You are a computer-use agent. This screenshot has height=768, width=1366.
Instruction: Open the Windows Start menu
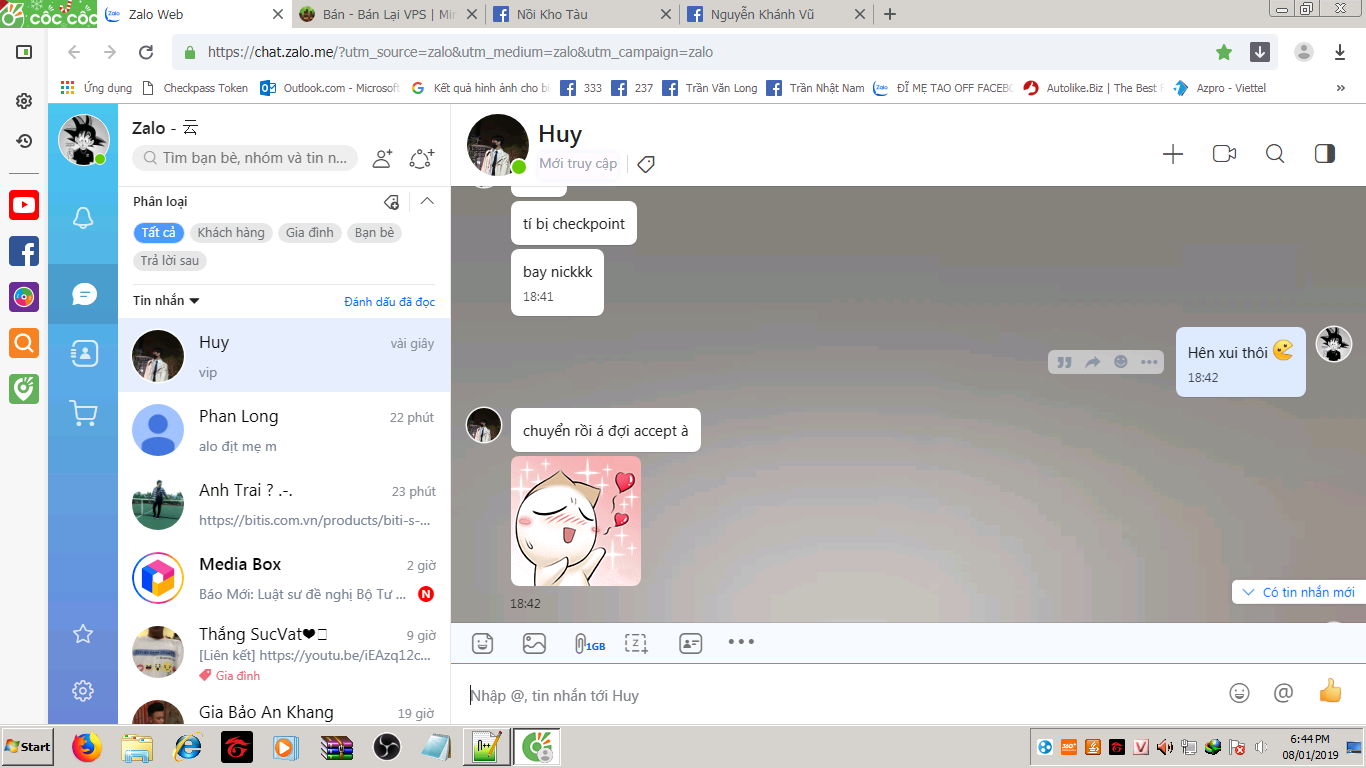(28, 746)
